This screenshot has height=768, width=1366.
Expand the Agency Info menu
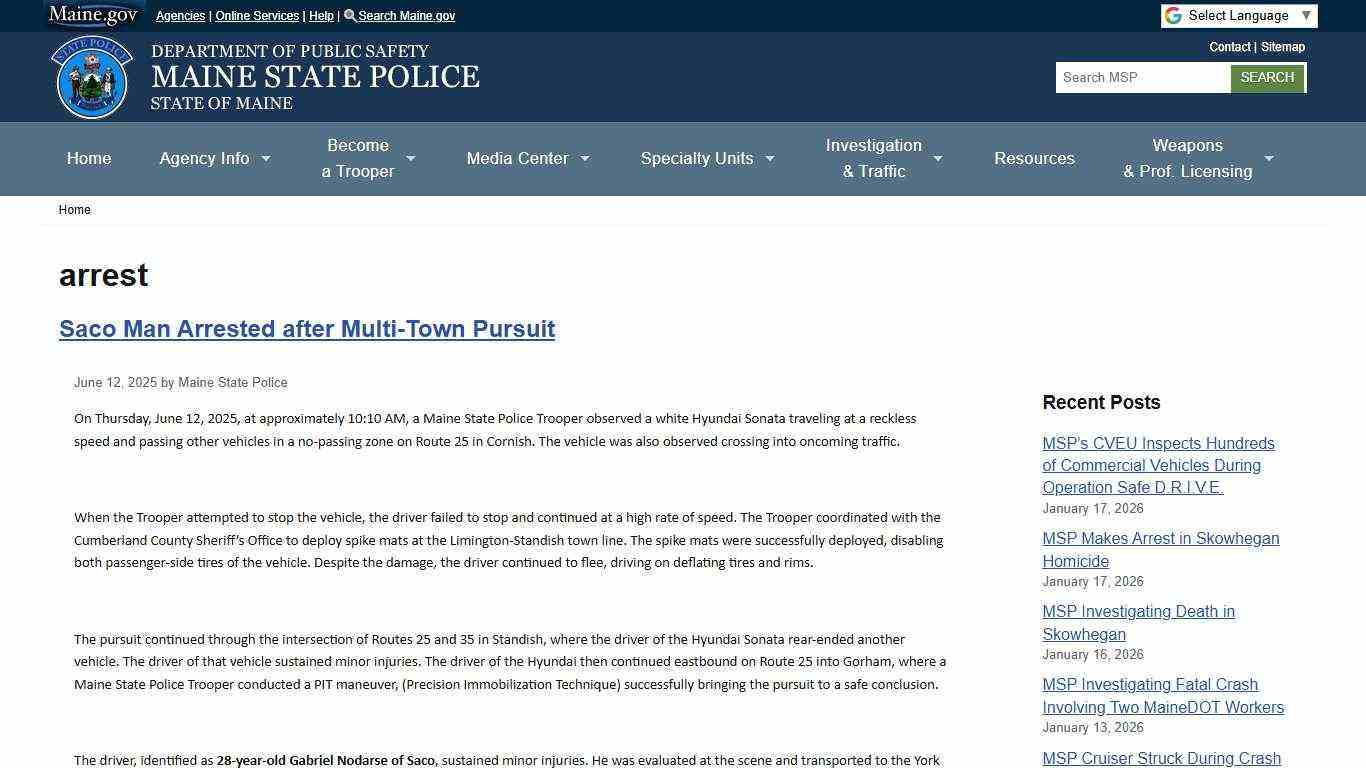(x=214, y=158)
